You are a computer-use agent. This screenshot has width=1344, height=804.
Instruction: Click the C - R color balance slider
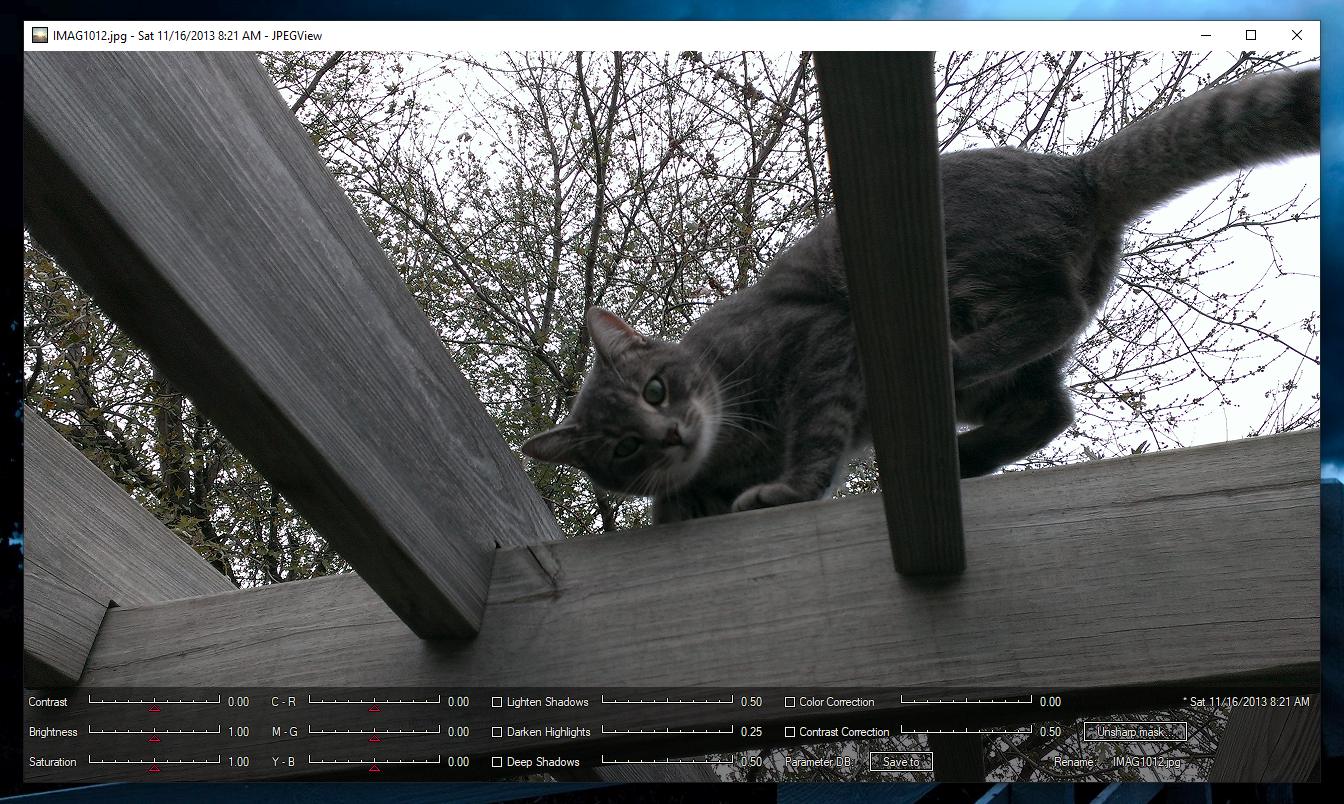(374, 702)
